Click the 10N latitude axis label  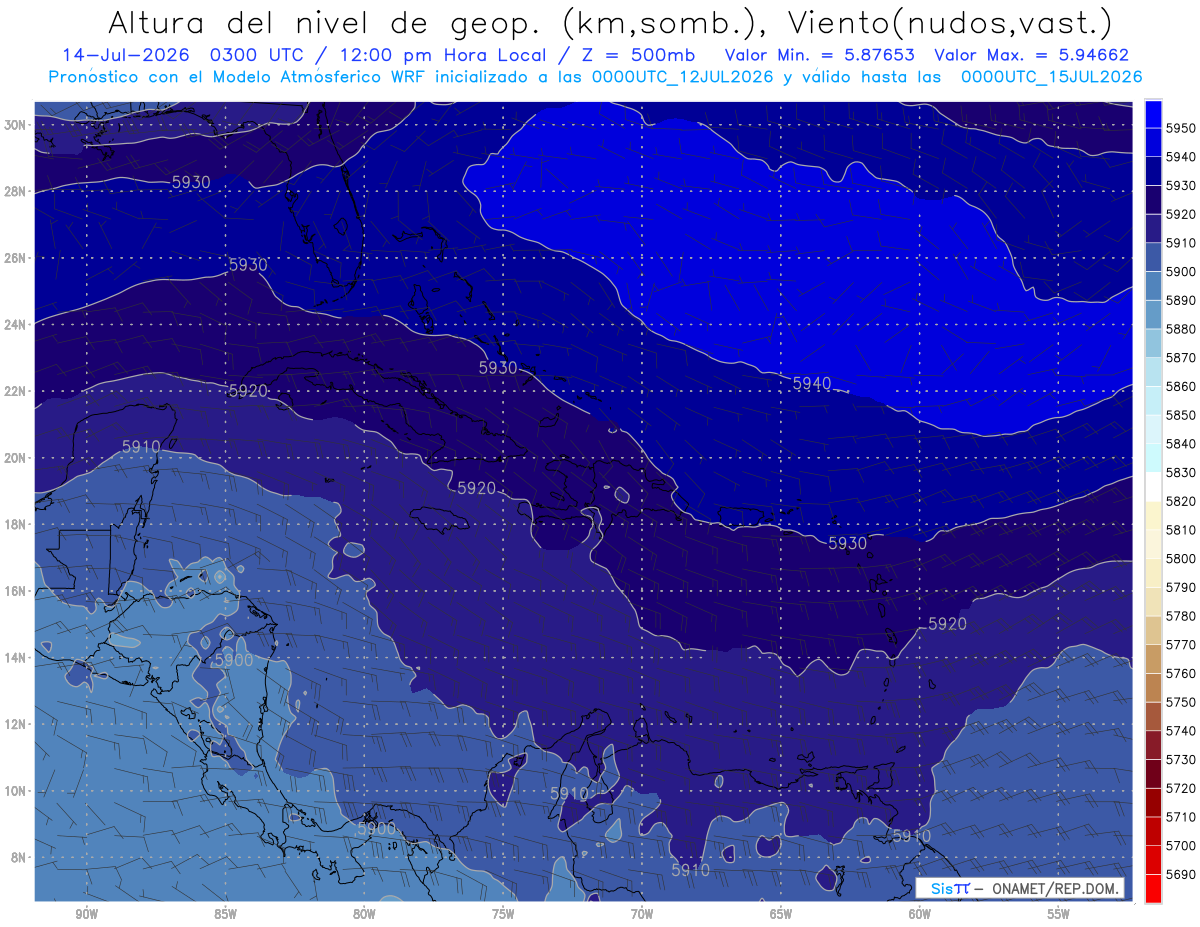[x=14, y=791]
